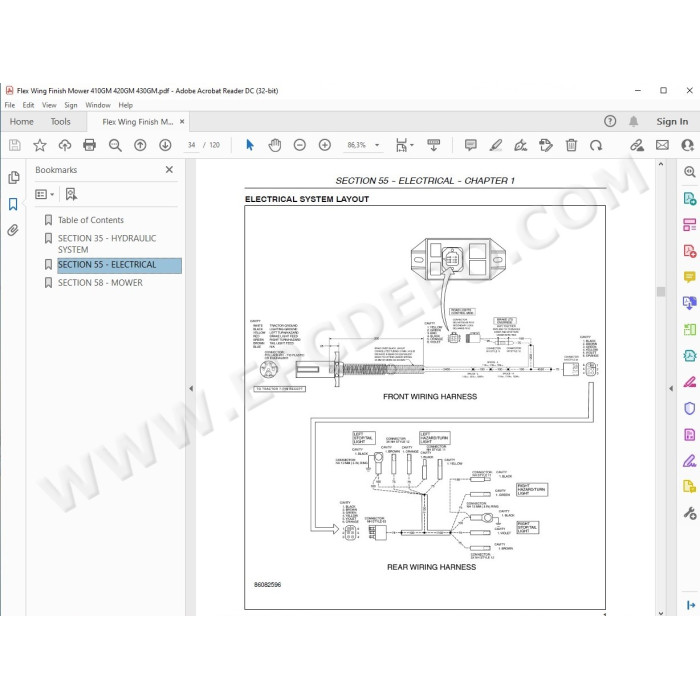The image size is (700, 700).
Task: Click the page number input field
Action: pyautogui.click(x=192, y=145)
